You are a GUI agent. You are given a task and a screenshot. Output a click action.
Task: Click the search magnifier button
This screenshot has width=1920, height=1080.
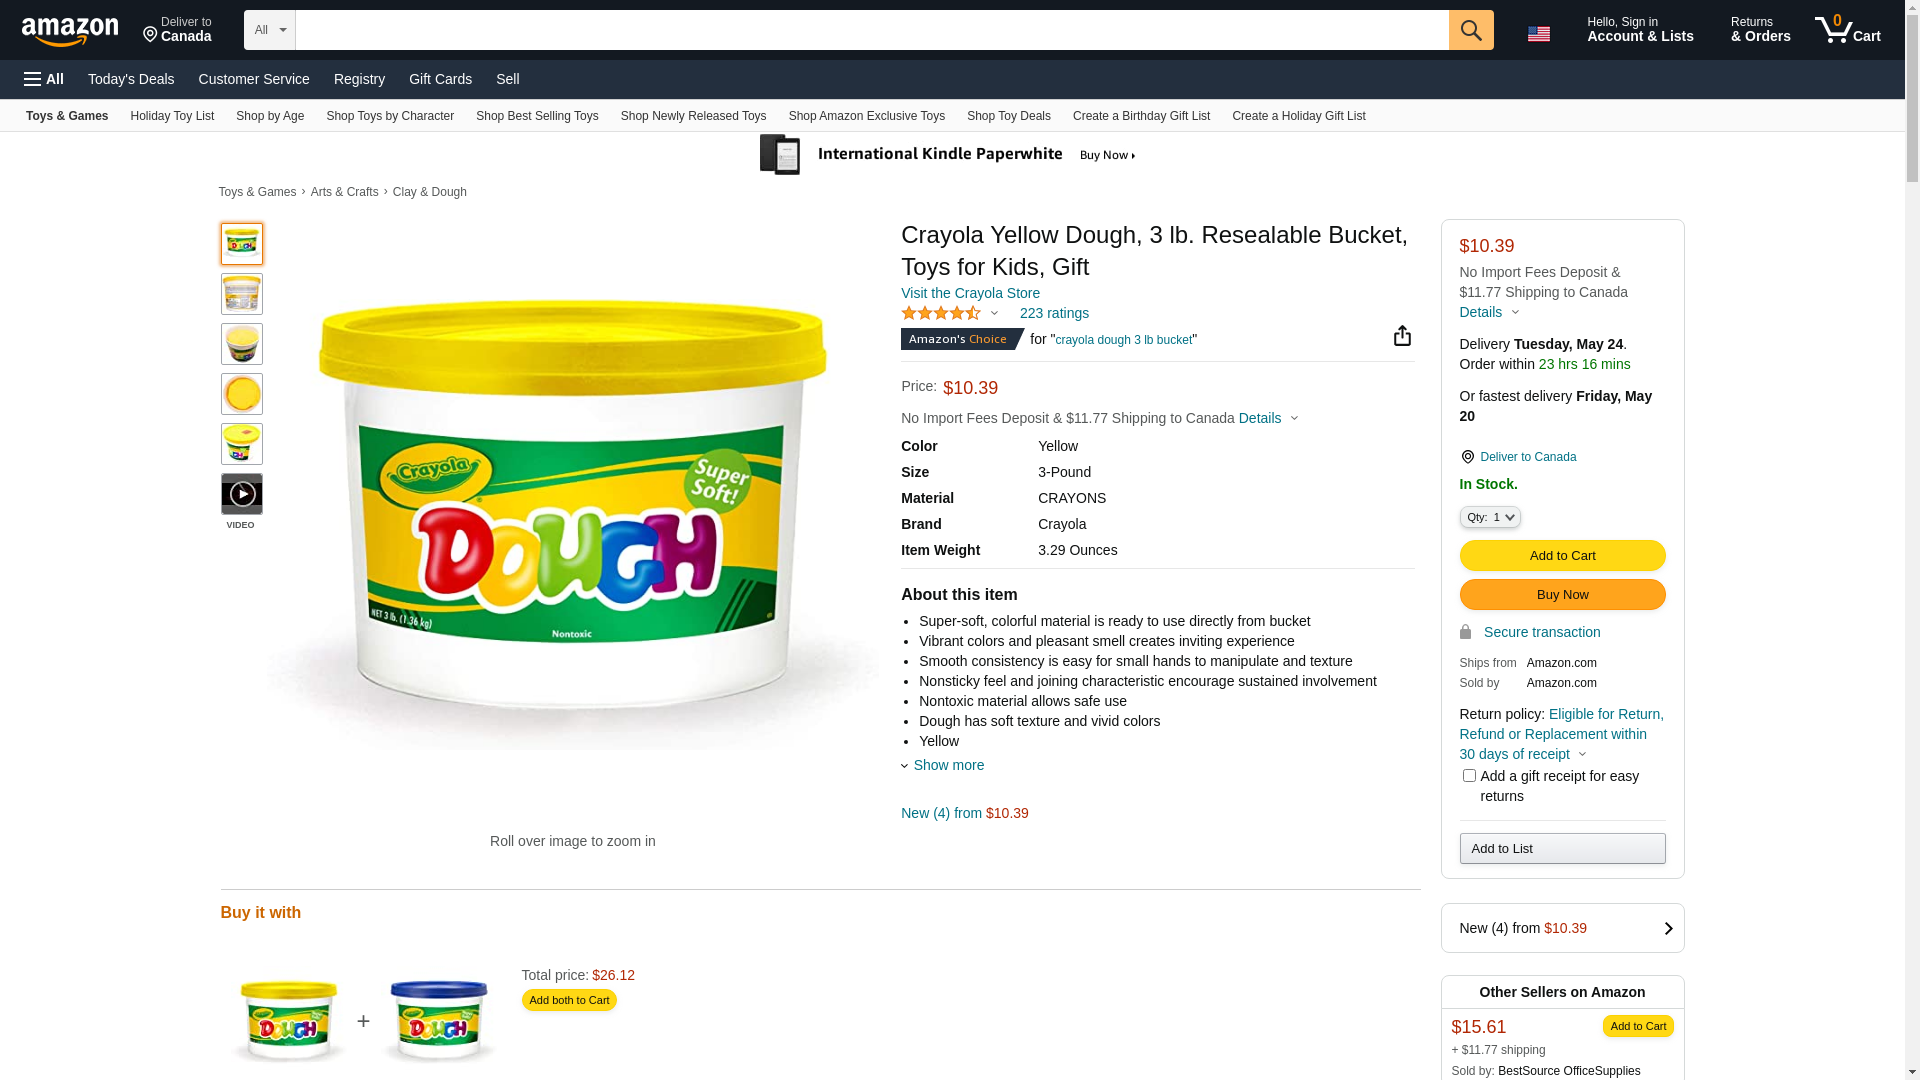[1470, 30]
